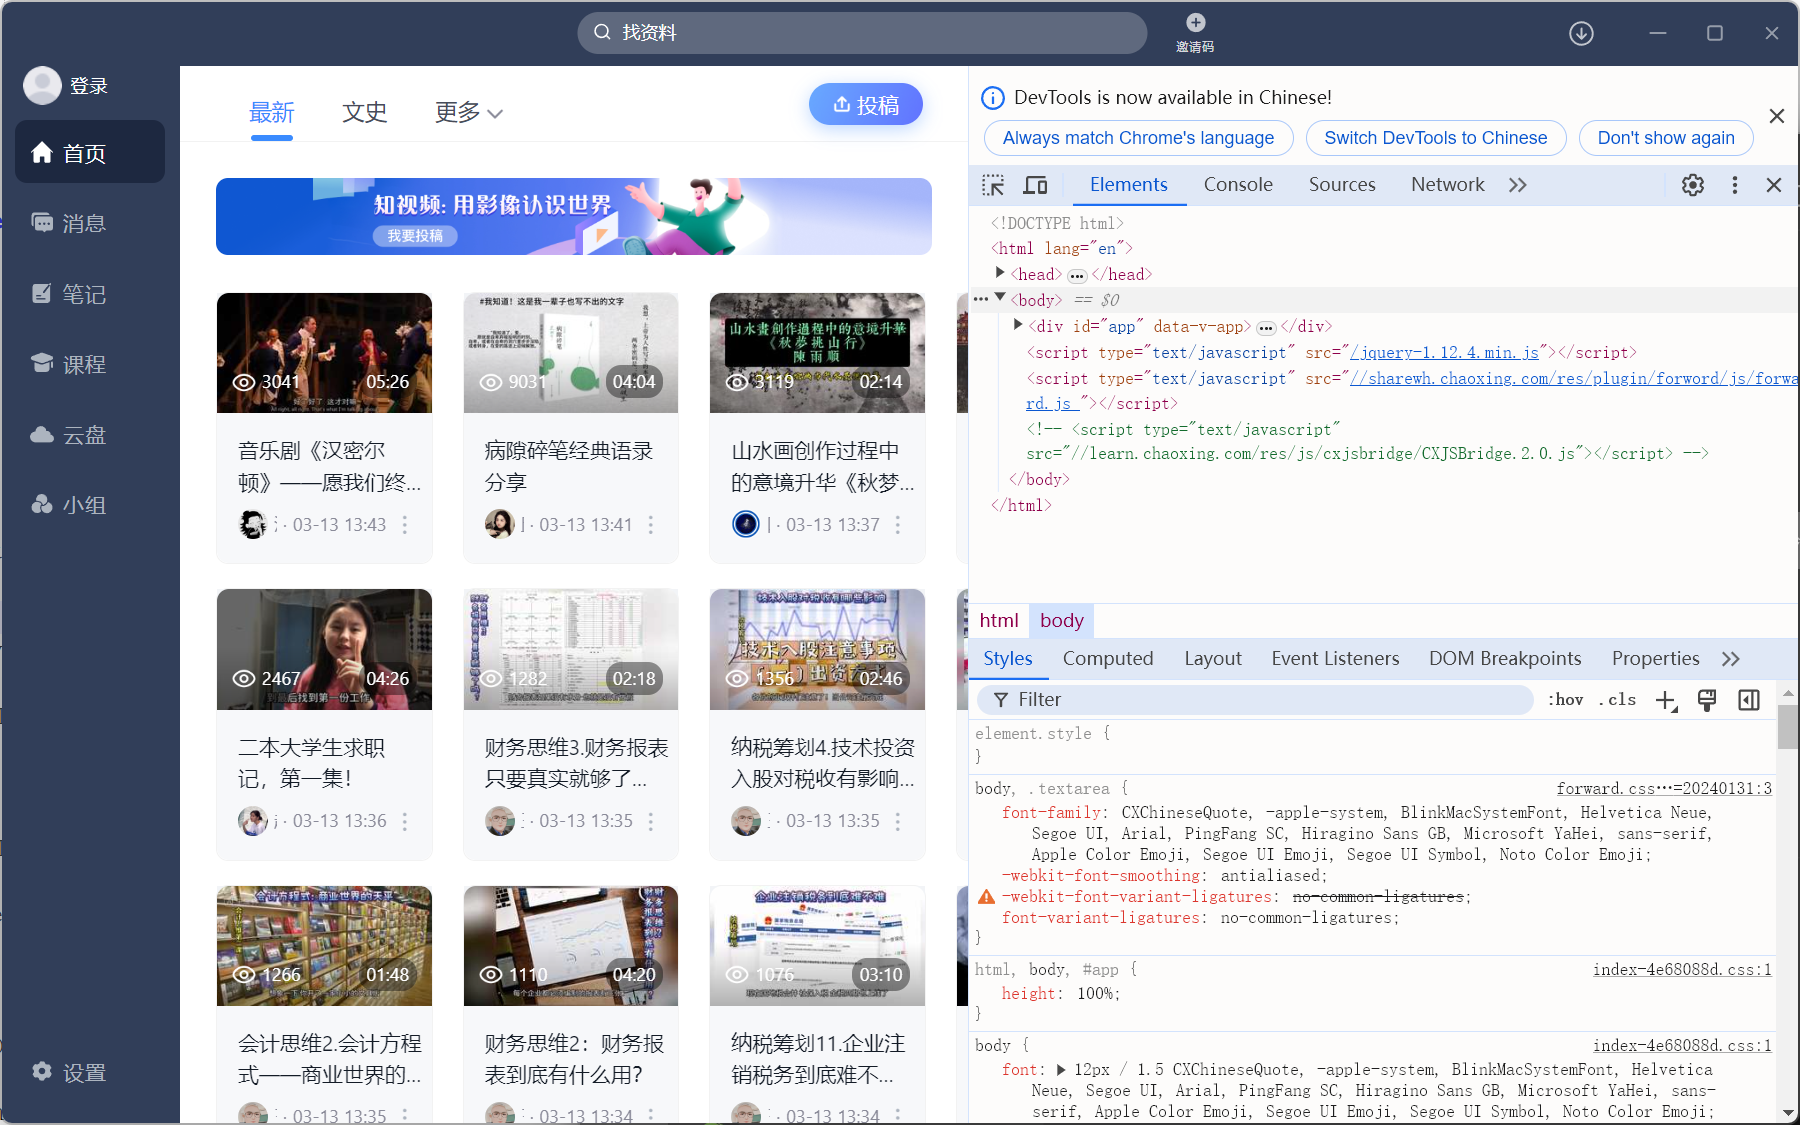1800x1125 pixels.
Task: Click the Styles pane scroll-down arrow
Action: click(x=1788, y=1112)
